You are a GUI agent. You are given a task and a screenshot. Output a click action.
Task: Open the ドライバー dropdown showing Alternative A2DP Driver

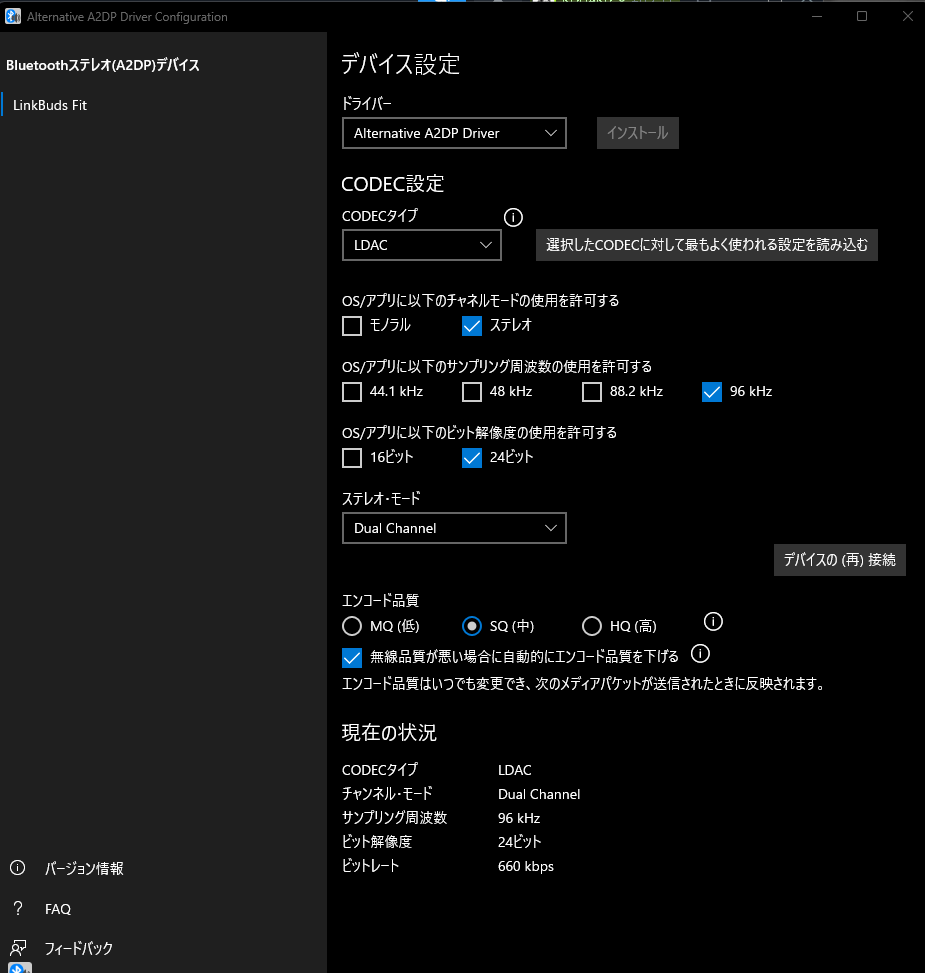pos(454,133)
